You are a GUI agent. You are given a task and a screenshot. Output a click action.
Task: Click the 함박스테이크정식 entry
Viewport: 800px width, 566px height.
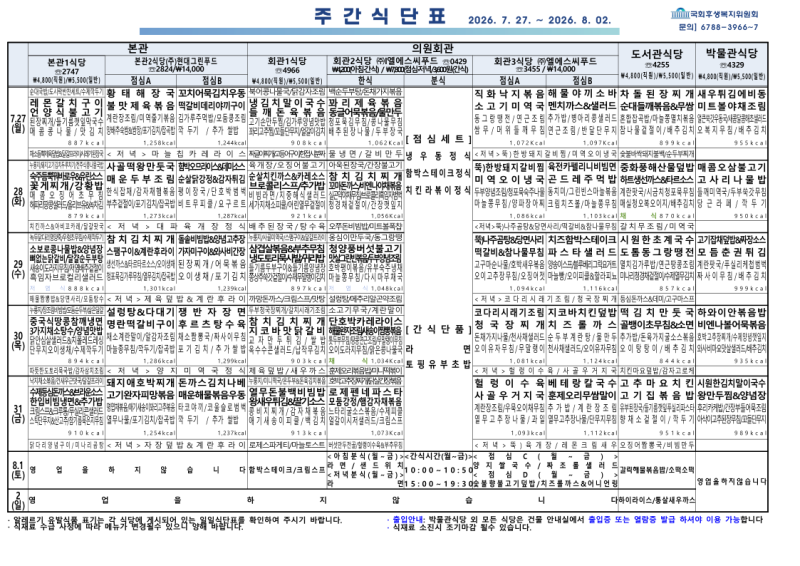pos(438,174)
